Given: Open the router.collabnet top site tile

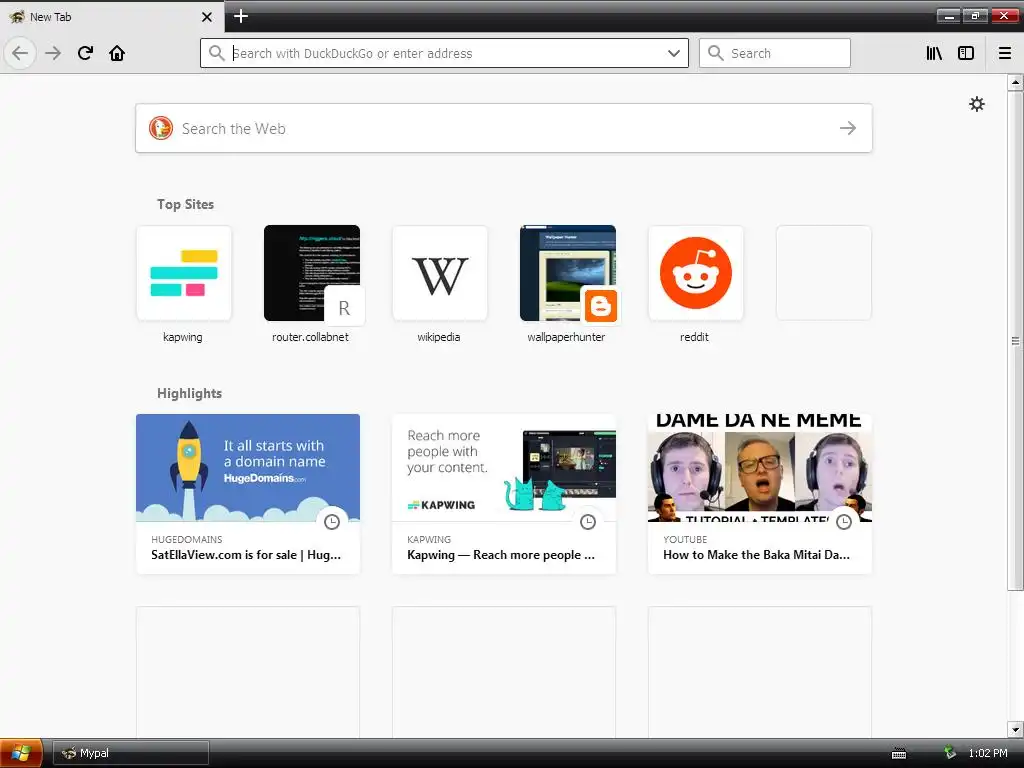Looking at the screenshot, I should tap(312, 273).
